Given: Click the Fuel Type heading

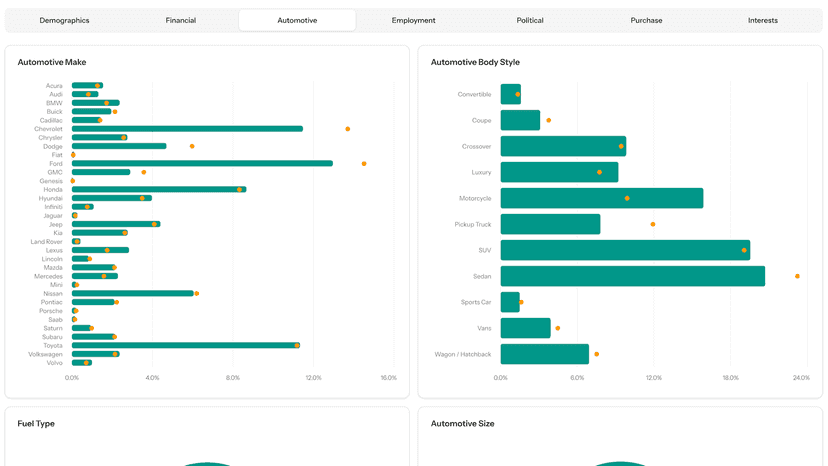Looking at the screenshot, I should tap(36, 424).
